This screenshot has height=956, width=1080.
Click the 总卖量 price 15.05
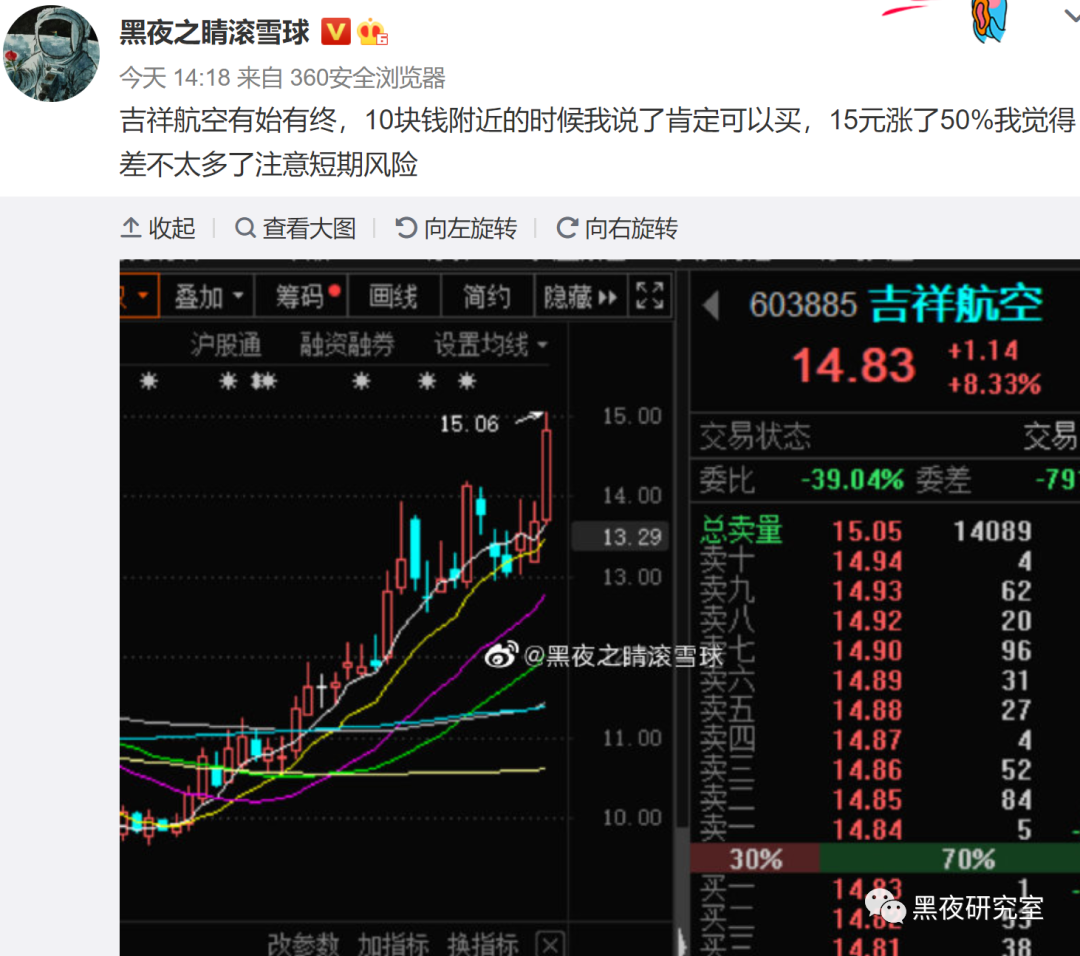click(x=867, y=531)
